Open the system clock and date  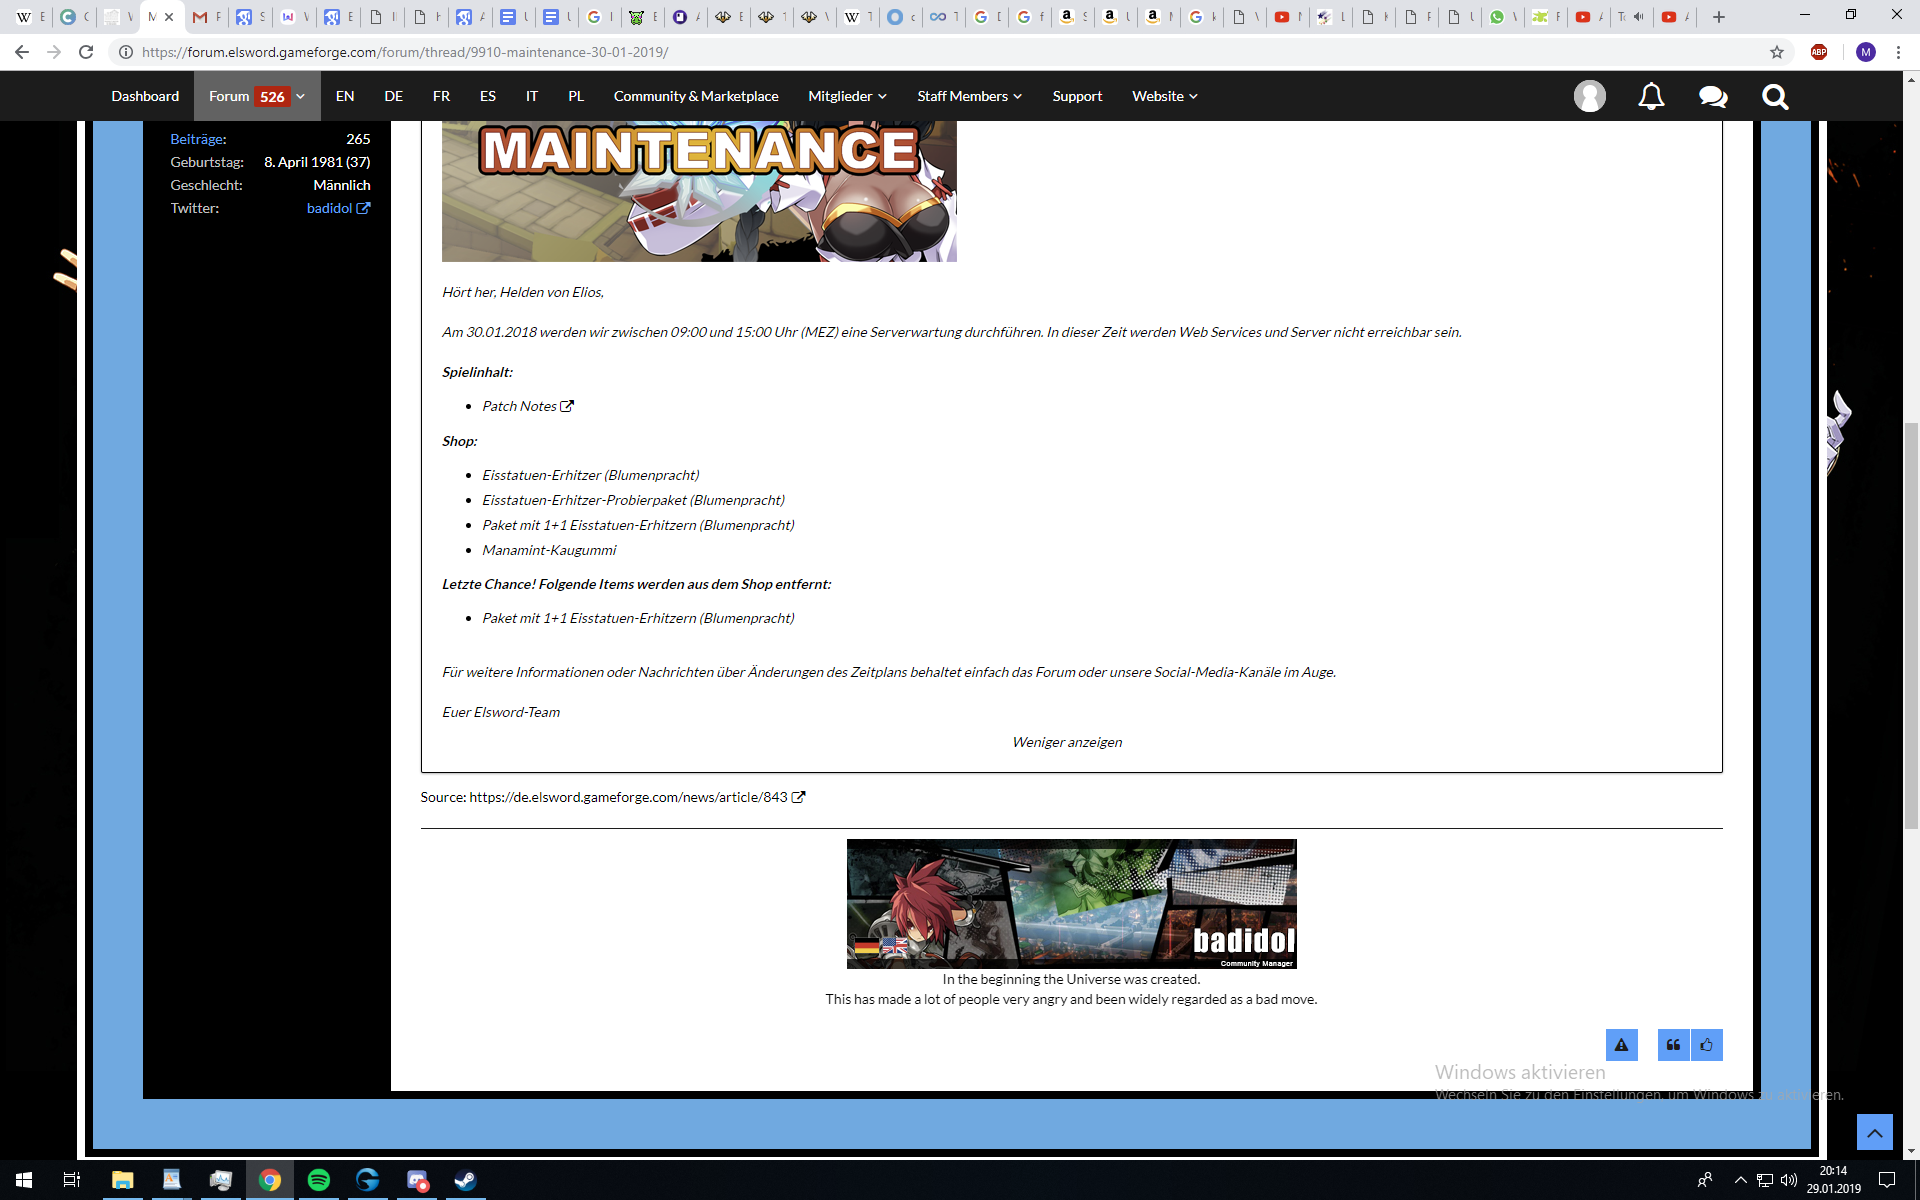pos(1833,1180)
